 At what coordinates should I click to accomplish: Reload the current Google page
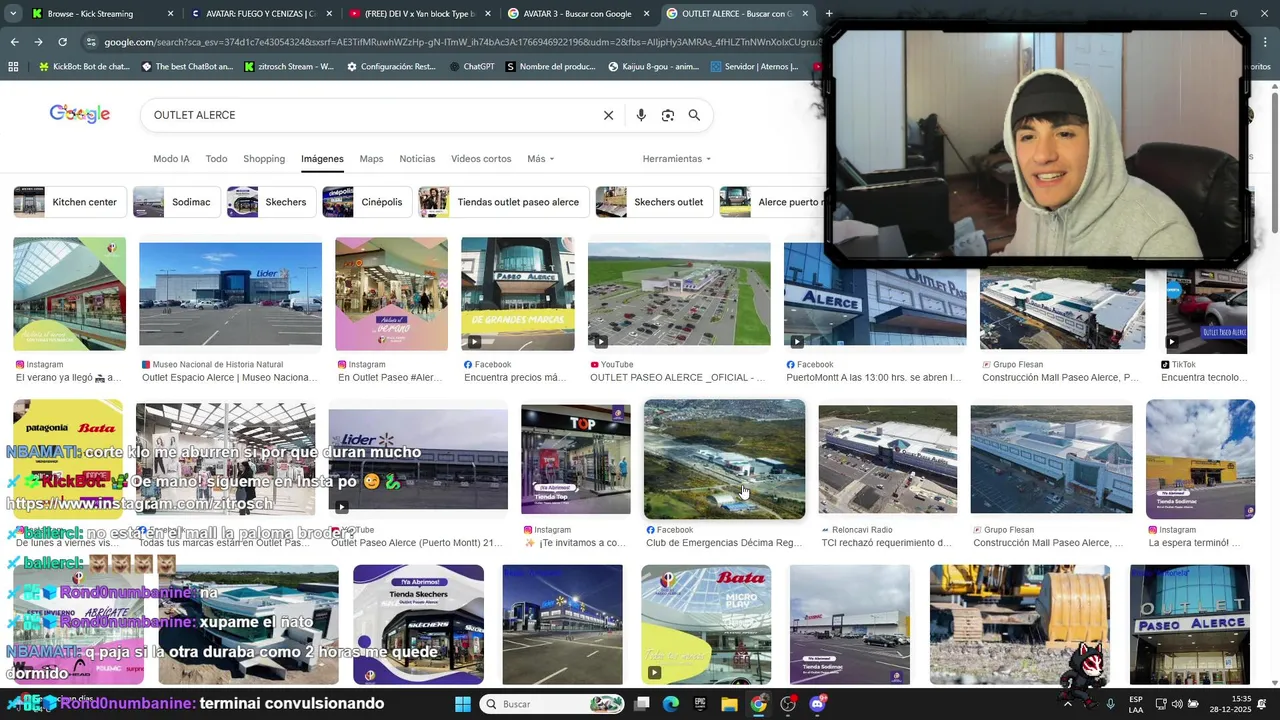[x=62, y=42]
